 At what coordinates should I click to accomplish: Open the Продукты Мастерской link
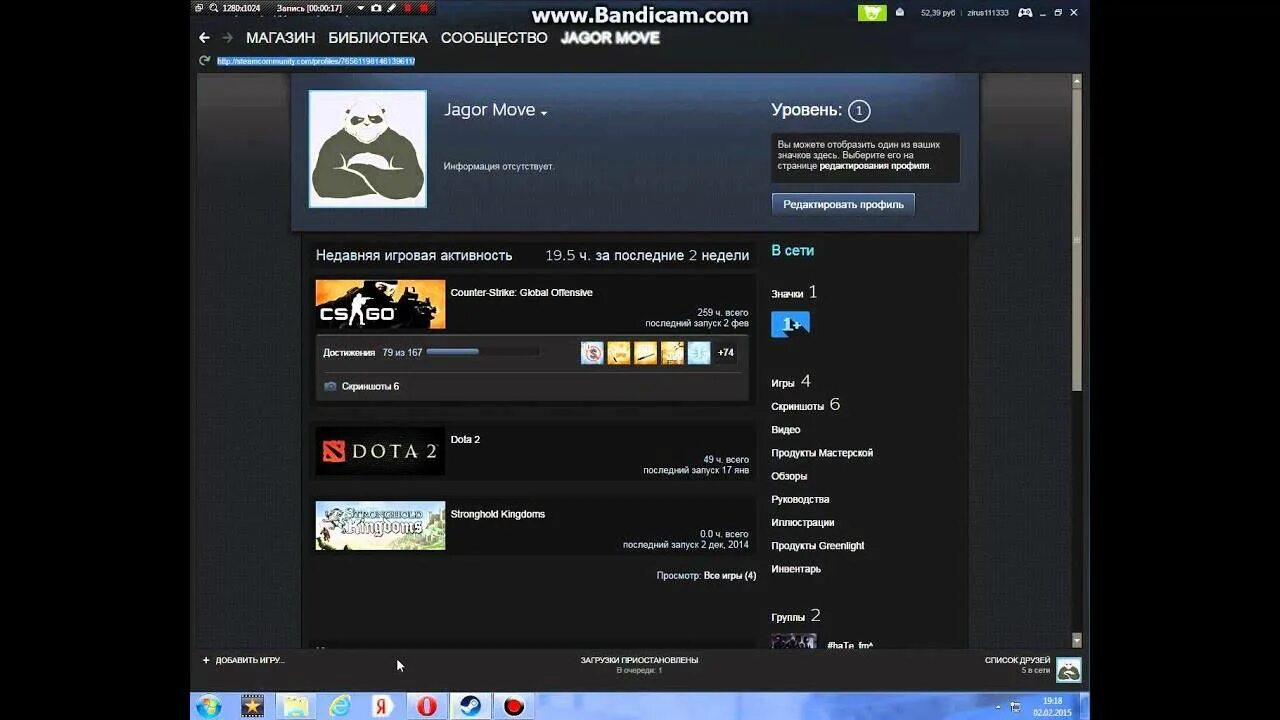pos(822,453)
